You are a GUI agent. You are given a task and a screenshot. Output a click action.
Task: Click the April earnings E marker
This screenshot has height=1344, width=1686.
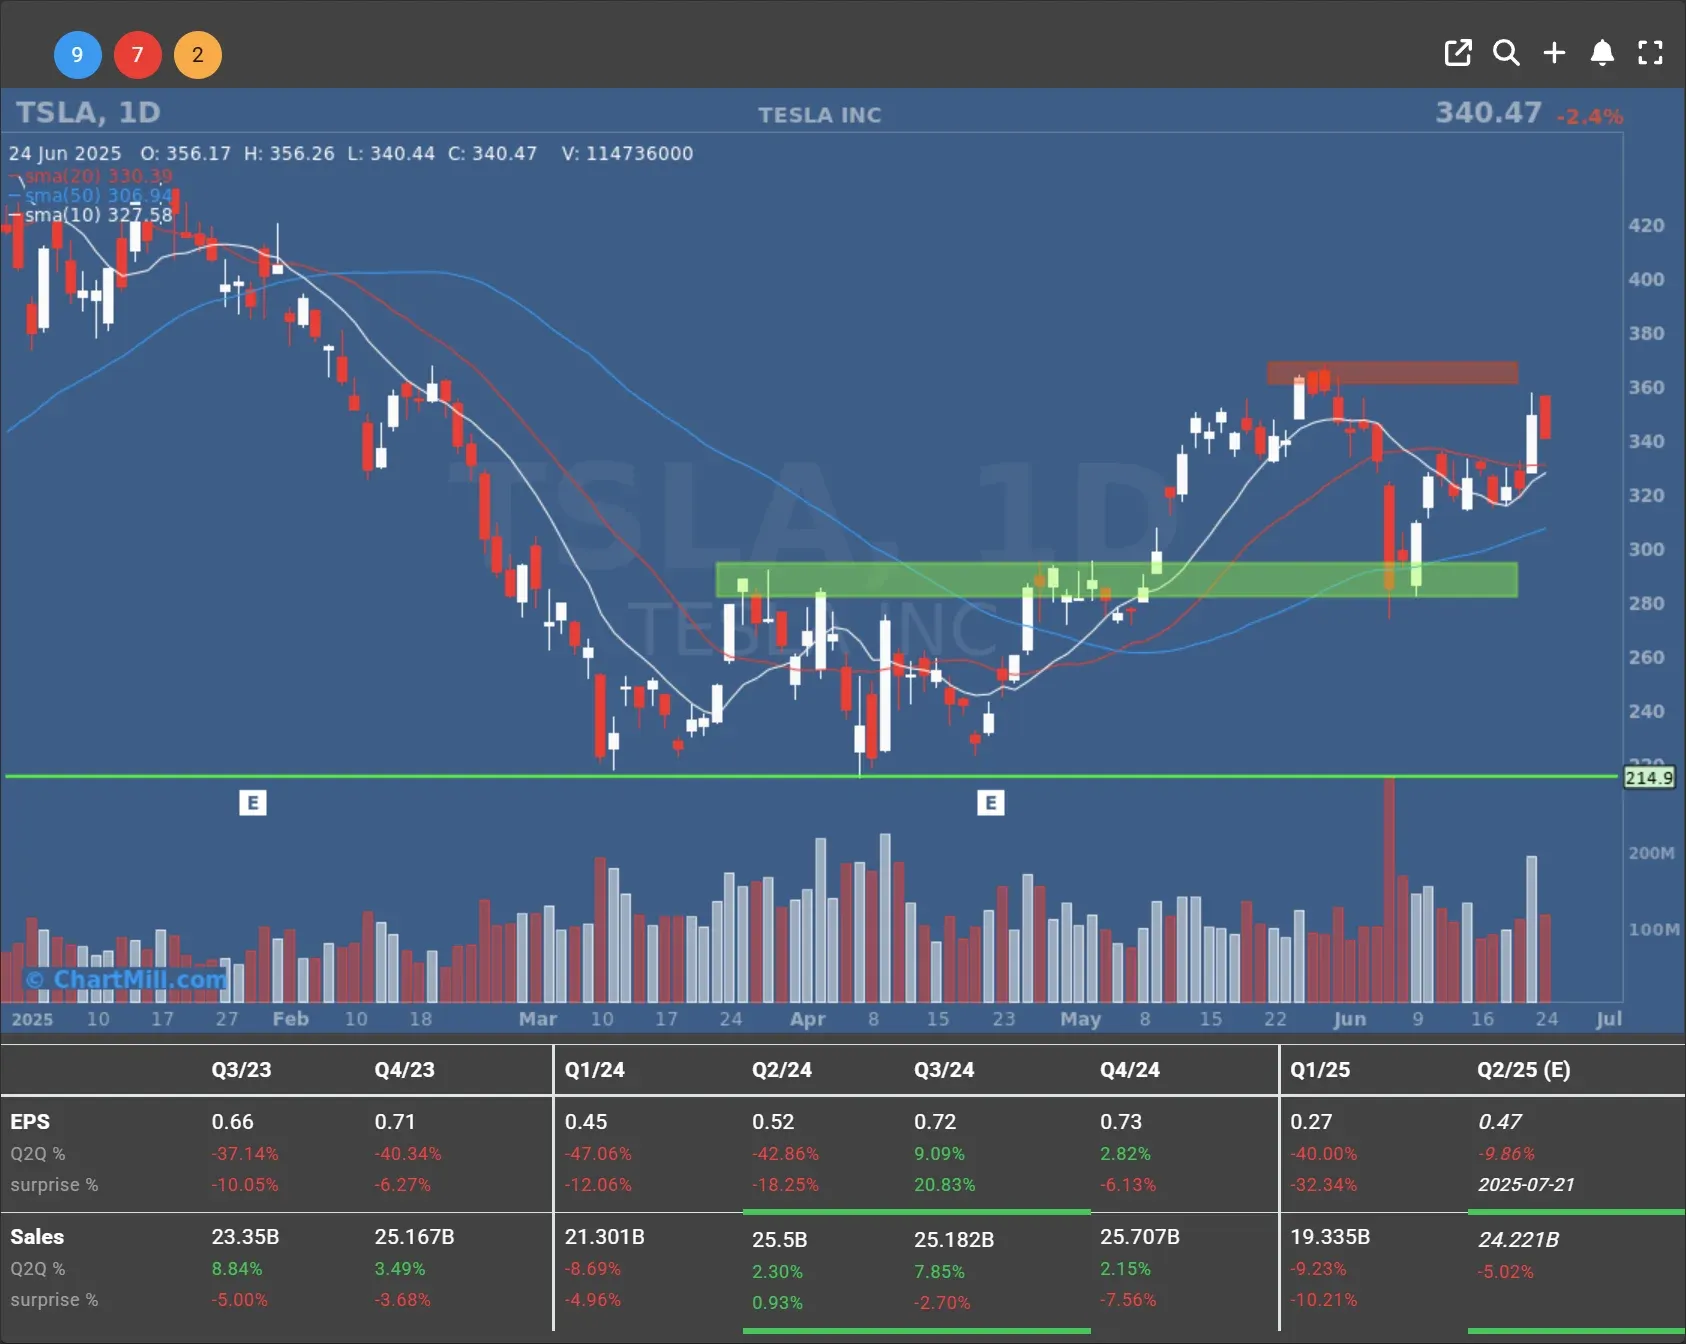(991, 802)
